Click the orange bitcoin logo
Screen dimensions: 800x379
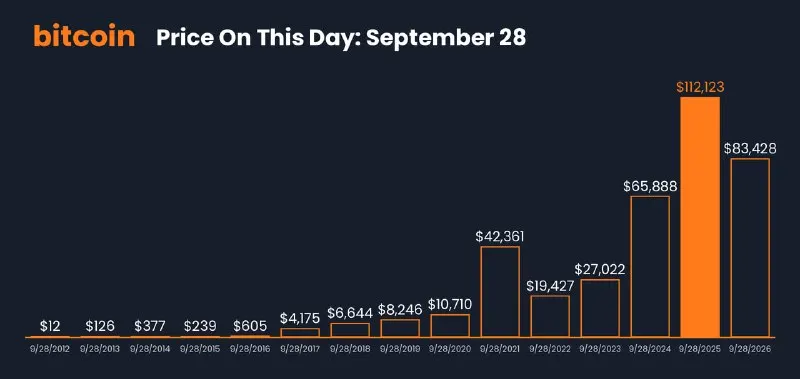(84, 37)
